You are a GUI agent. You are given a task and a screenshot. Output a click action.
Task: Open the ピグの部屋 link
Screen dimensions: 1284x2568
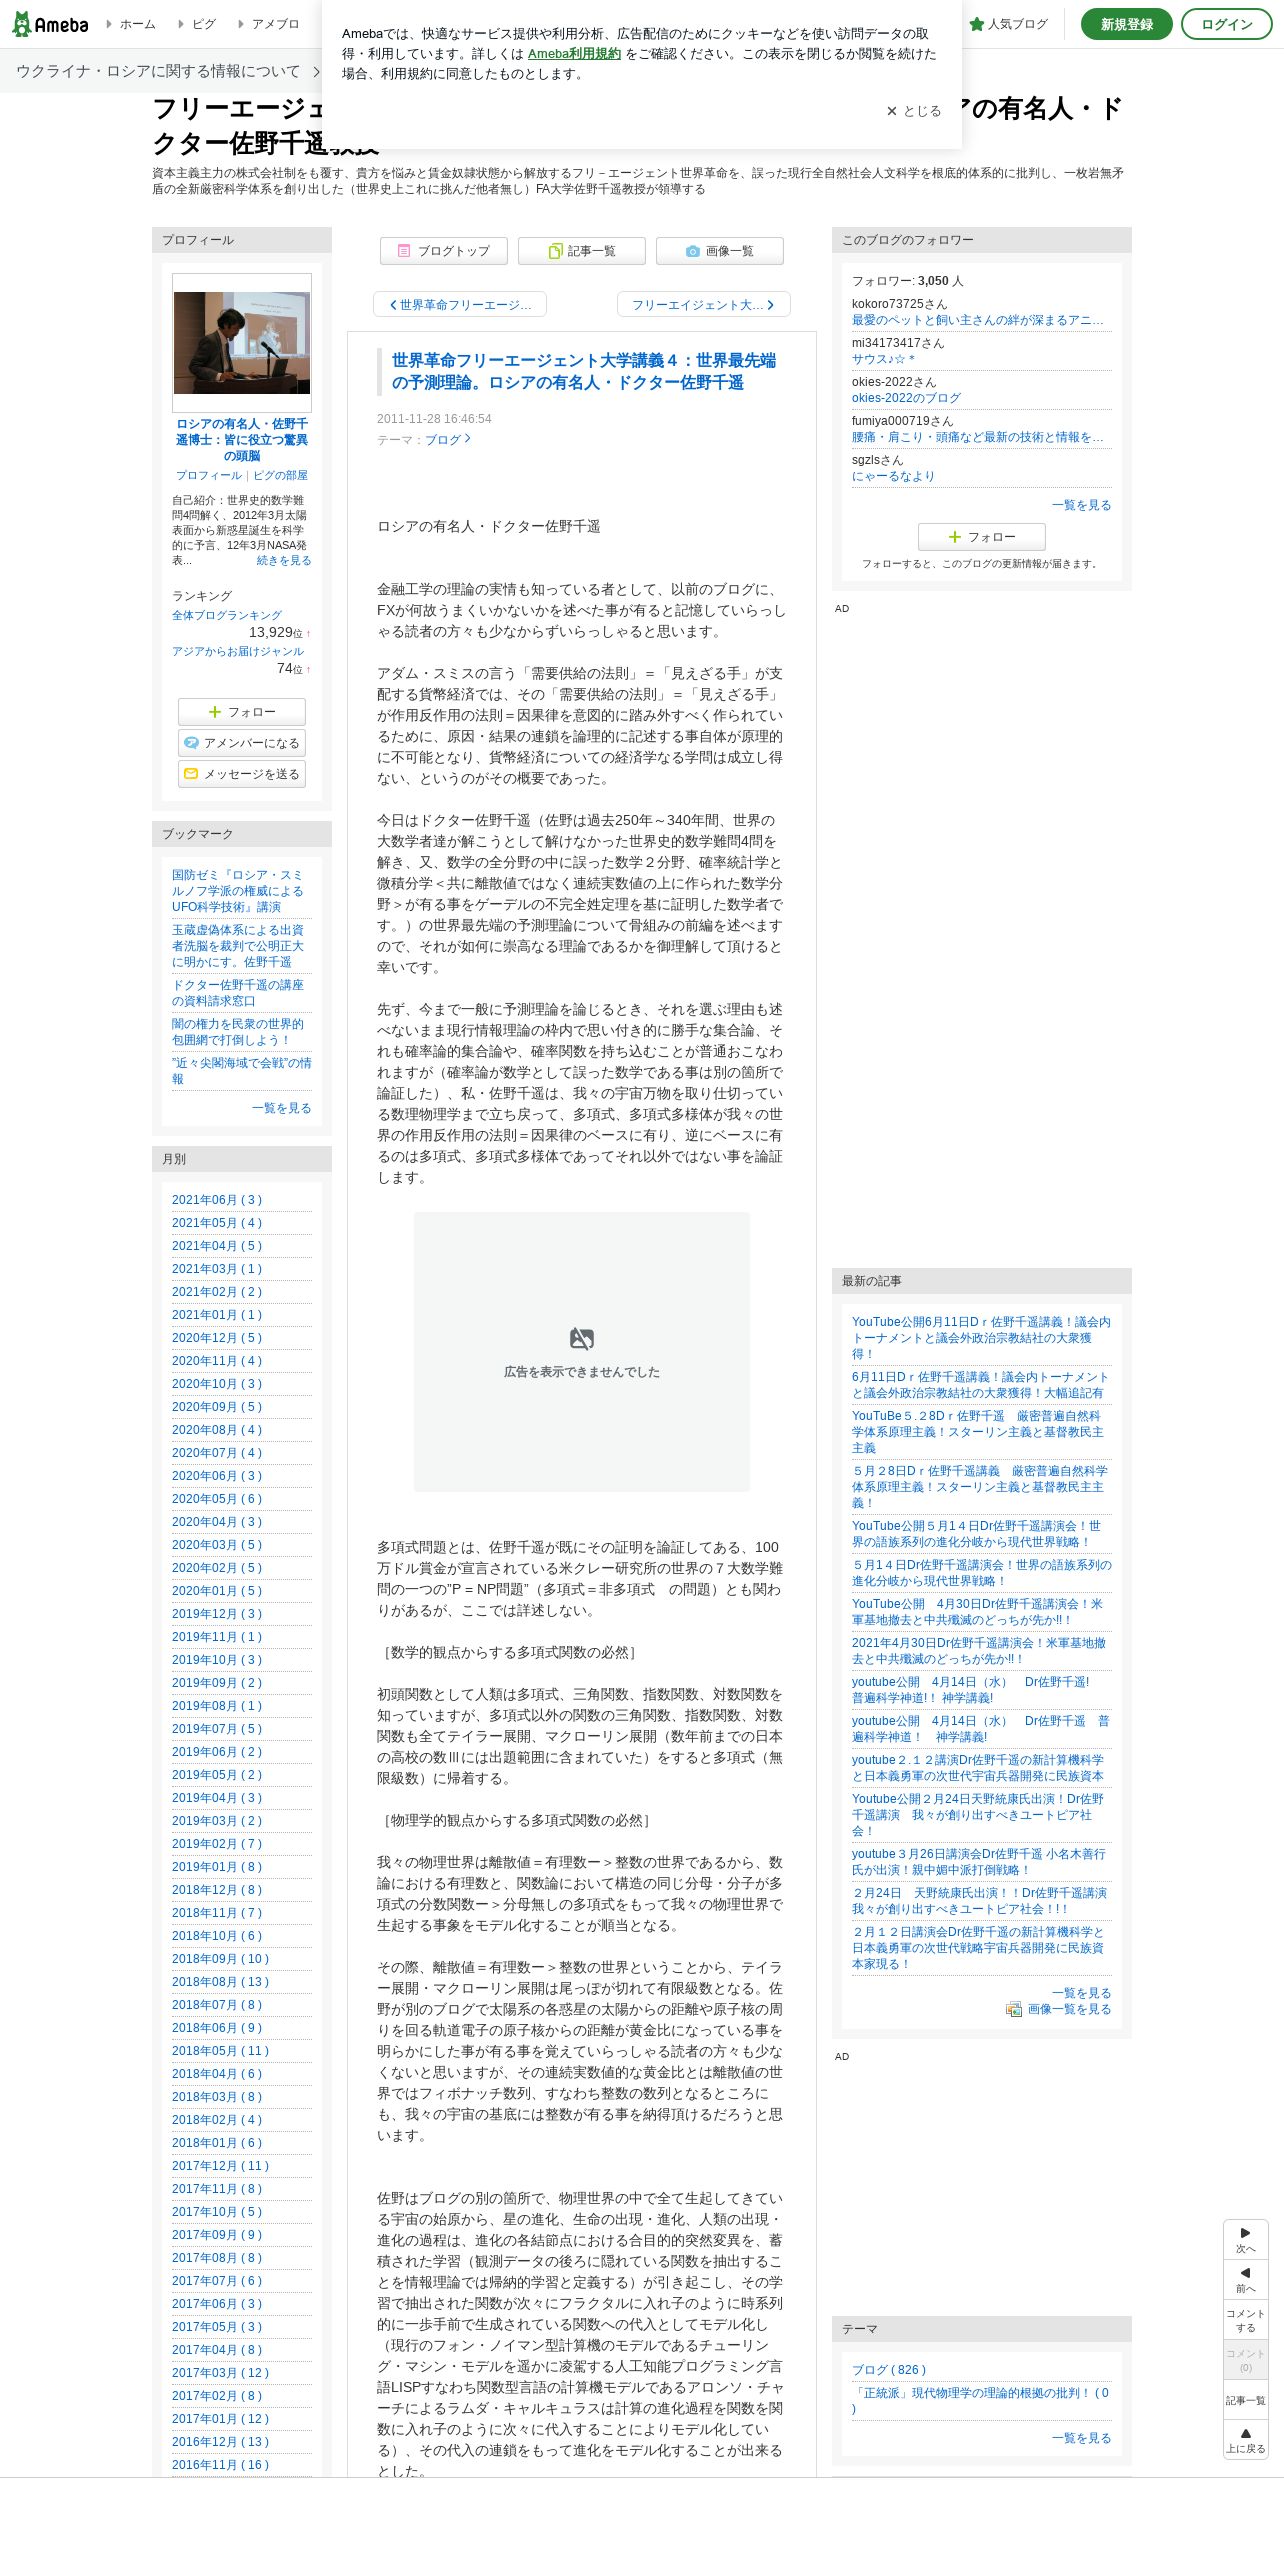(x=280, y=476)
